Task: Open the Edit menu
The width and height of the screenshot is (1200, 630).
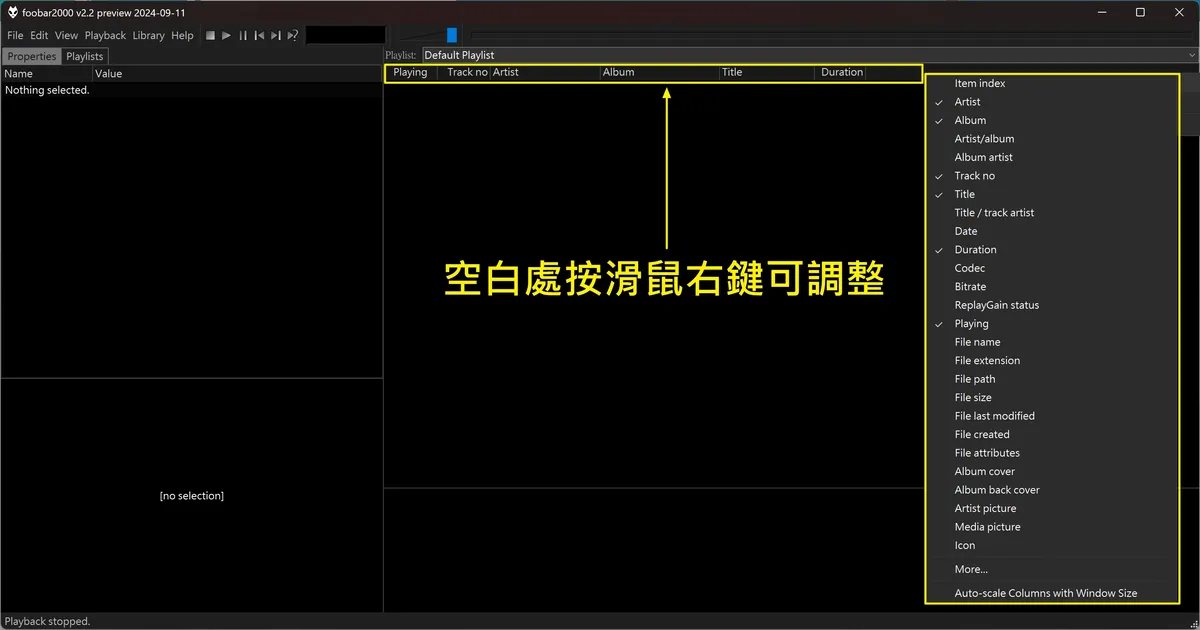Action: click(x=39, y=35)
